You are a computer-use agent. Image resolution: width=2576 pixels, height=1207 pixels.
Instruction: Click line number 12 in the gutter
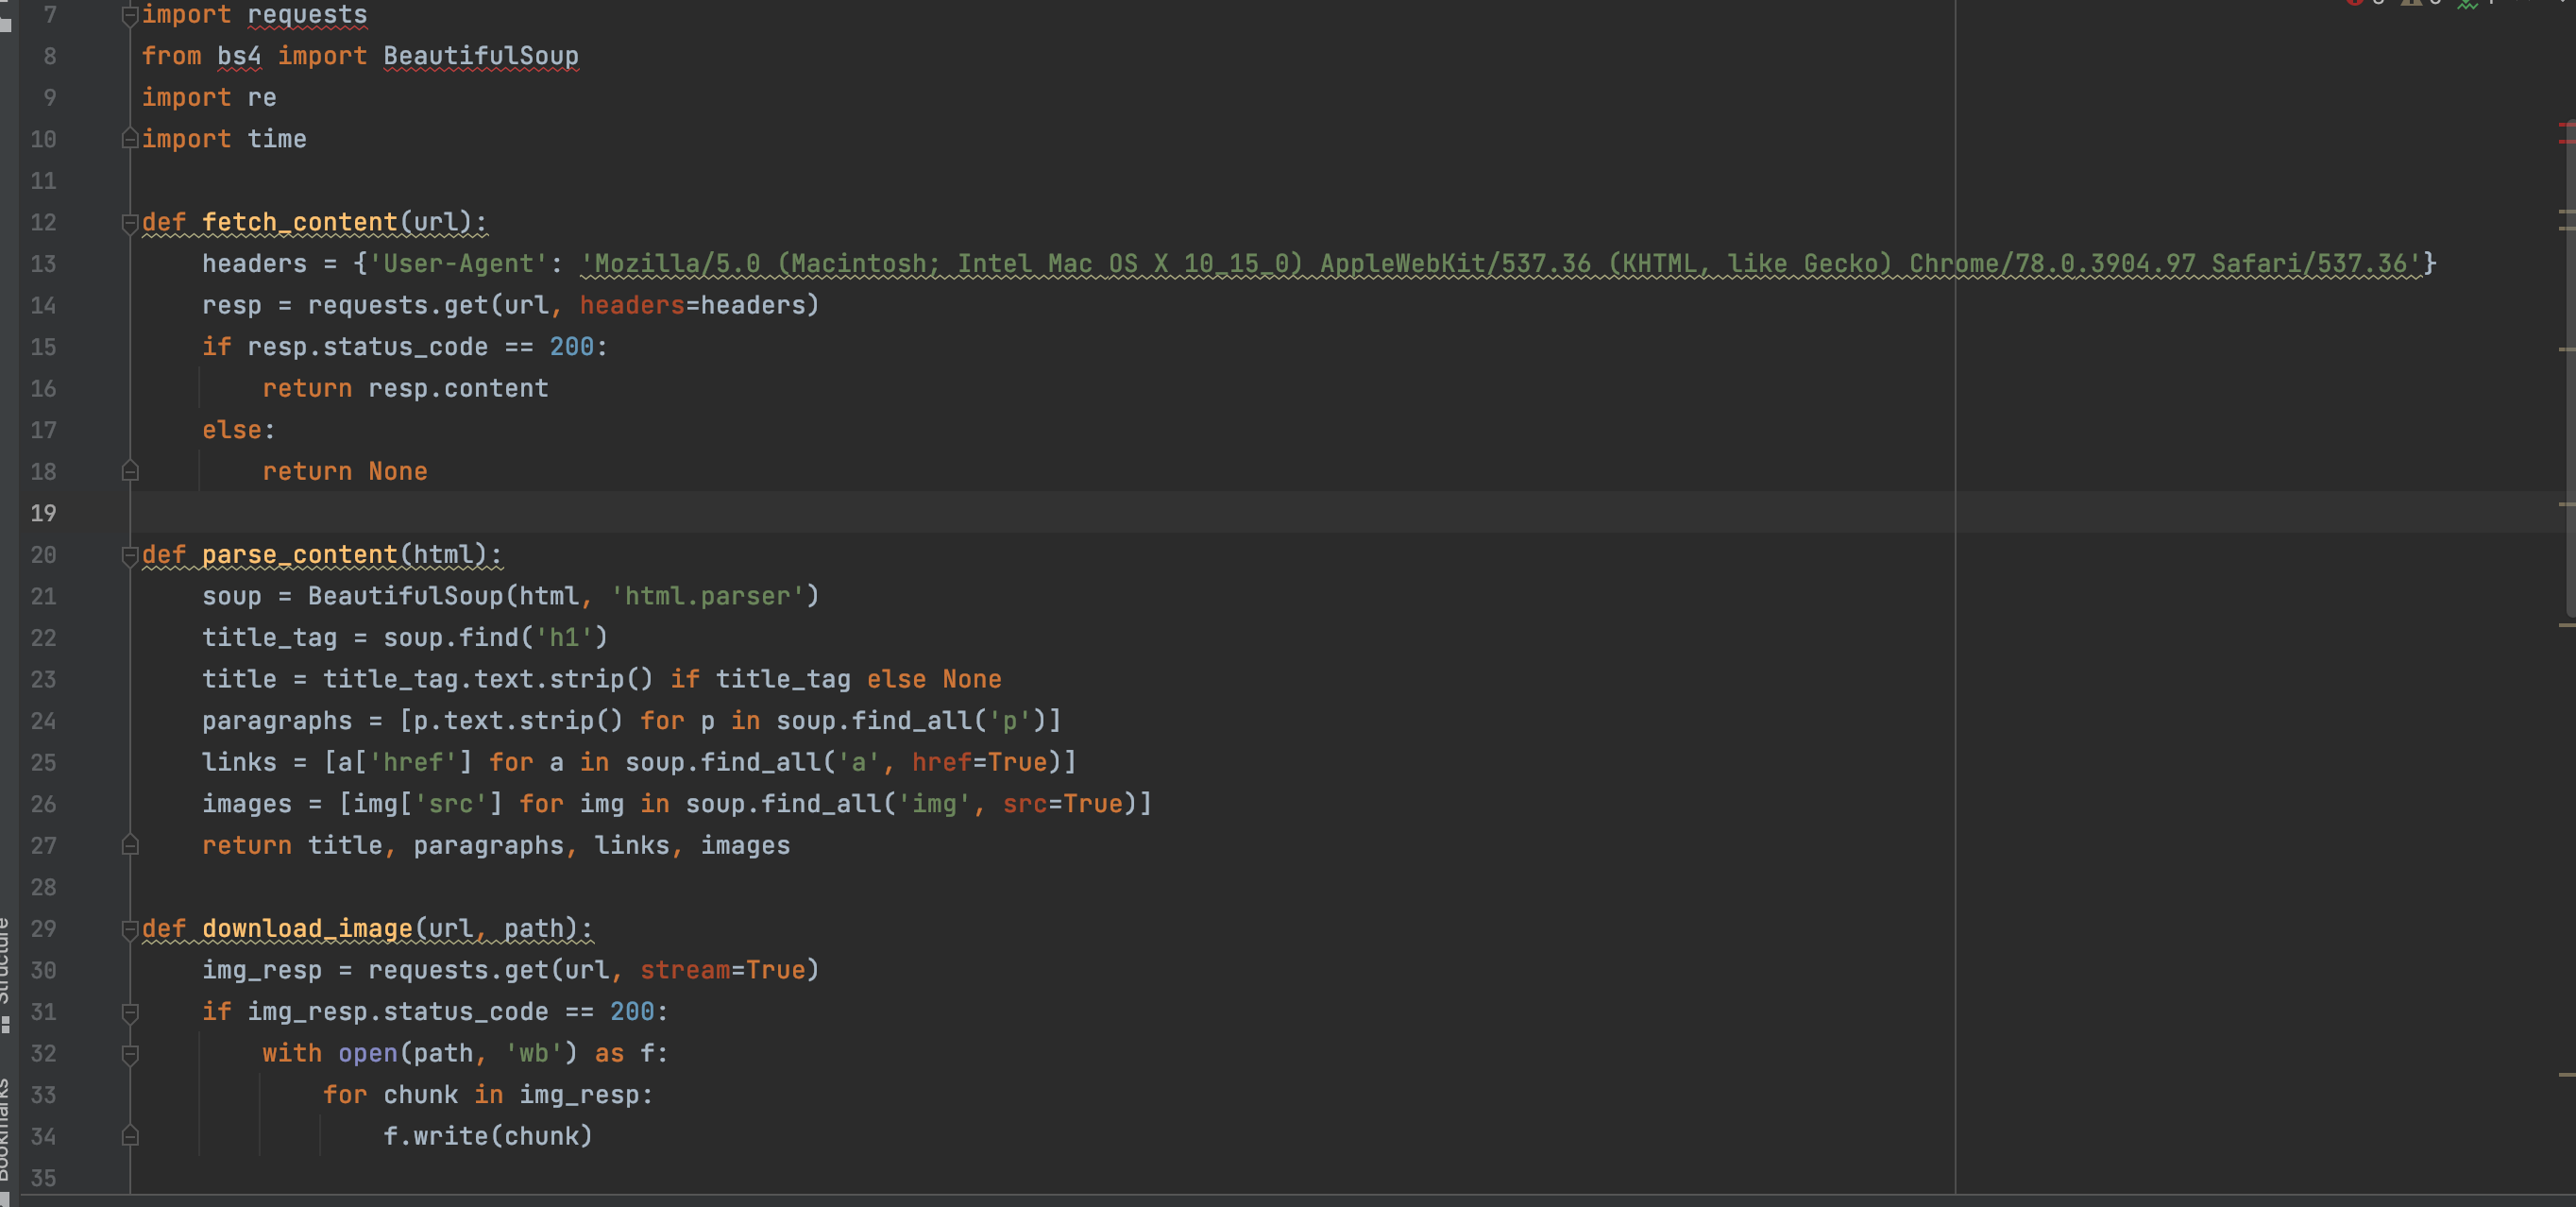click(43, 222)
